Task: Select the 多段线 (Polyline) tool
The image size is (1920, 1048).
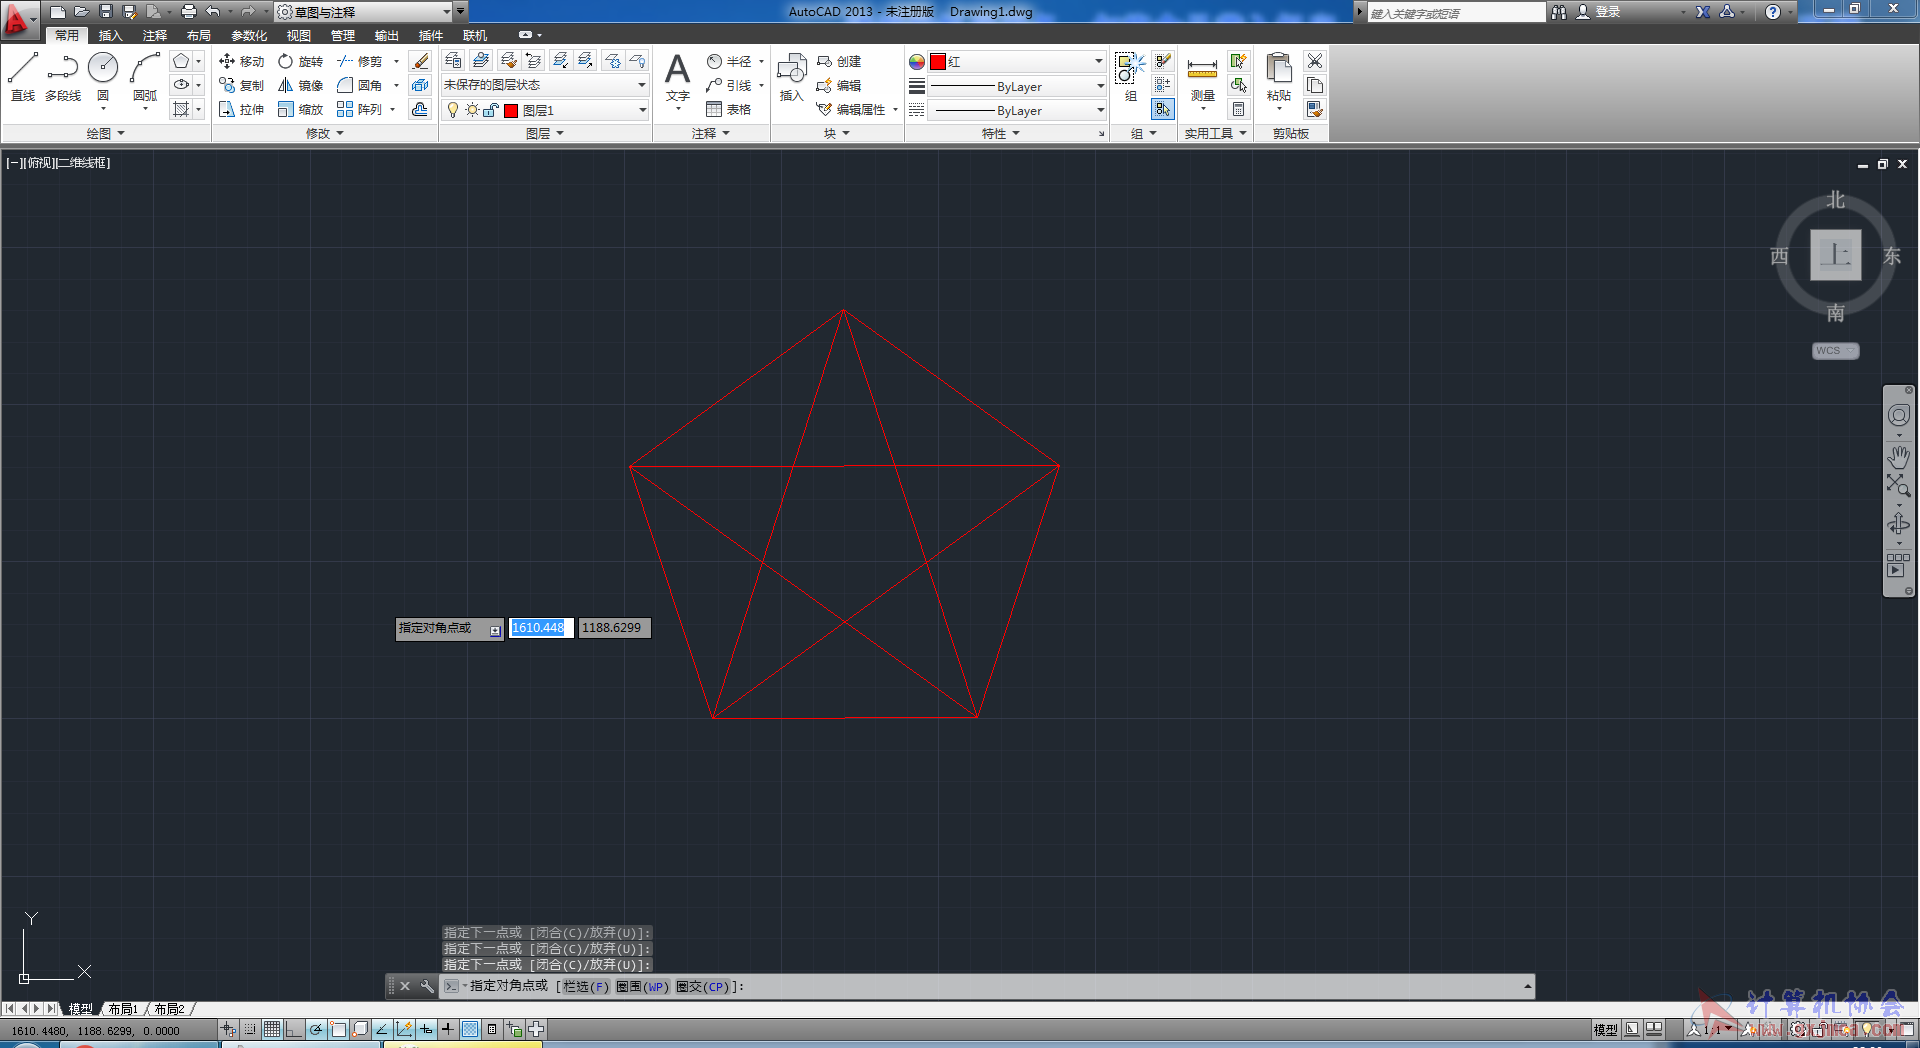Action: (62, 77)
